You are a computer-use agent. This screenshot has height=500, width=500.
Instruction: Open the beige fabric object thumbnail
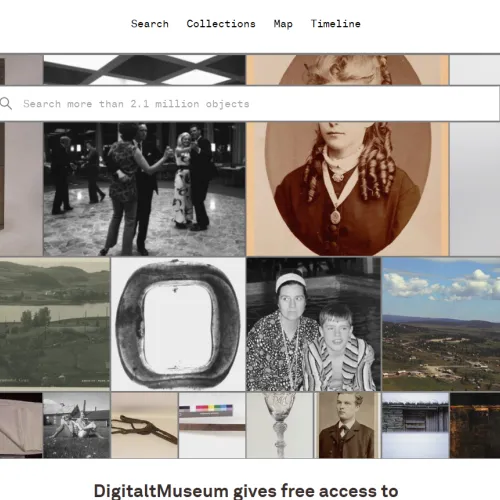21,425
